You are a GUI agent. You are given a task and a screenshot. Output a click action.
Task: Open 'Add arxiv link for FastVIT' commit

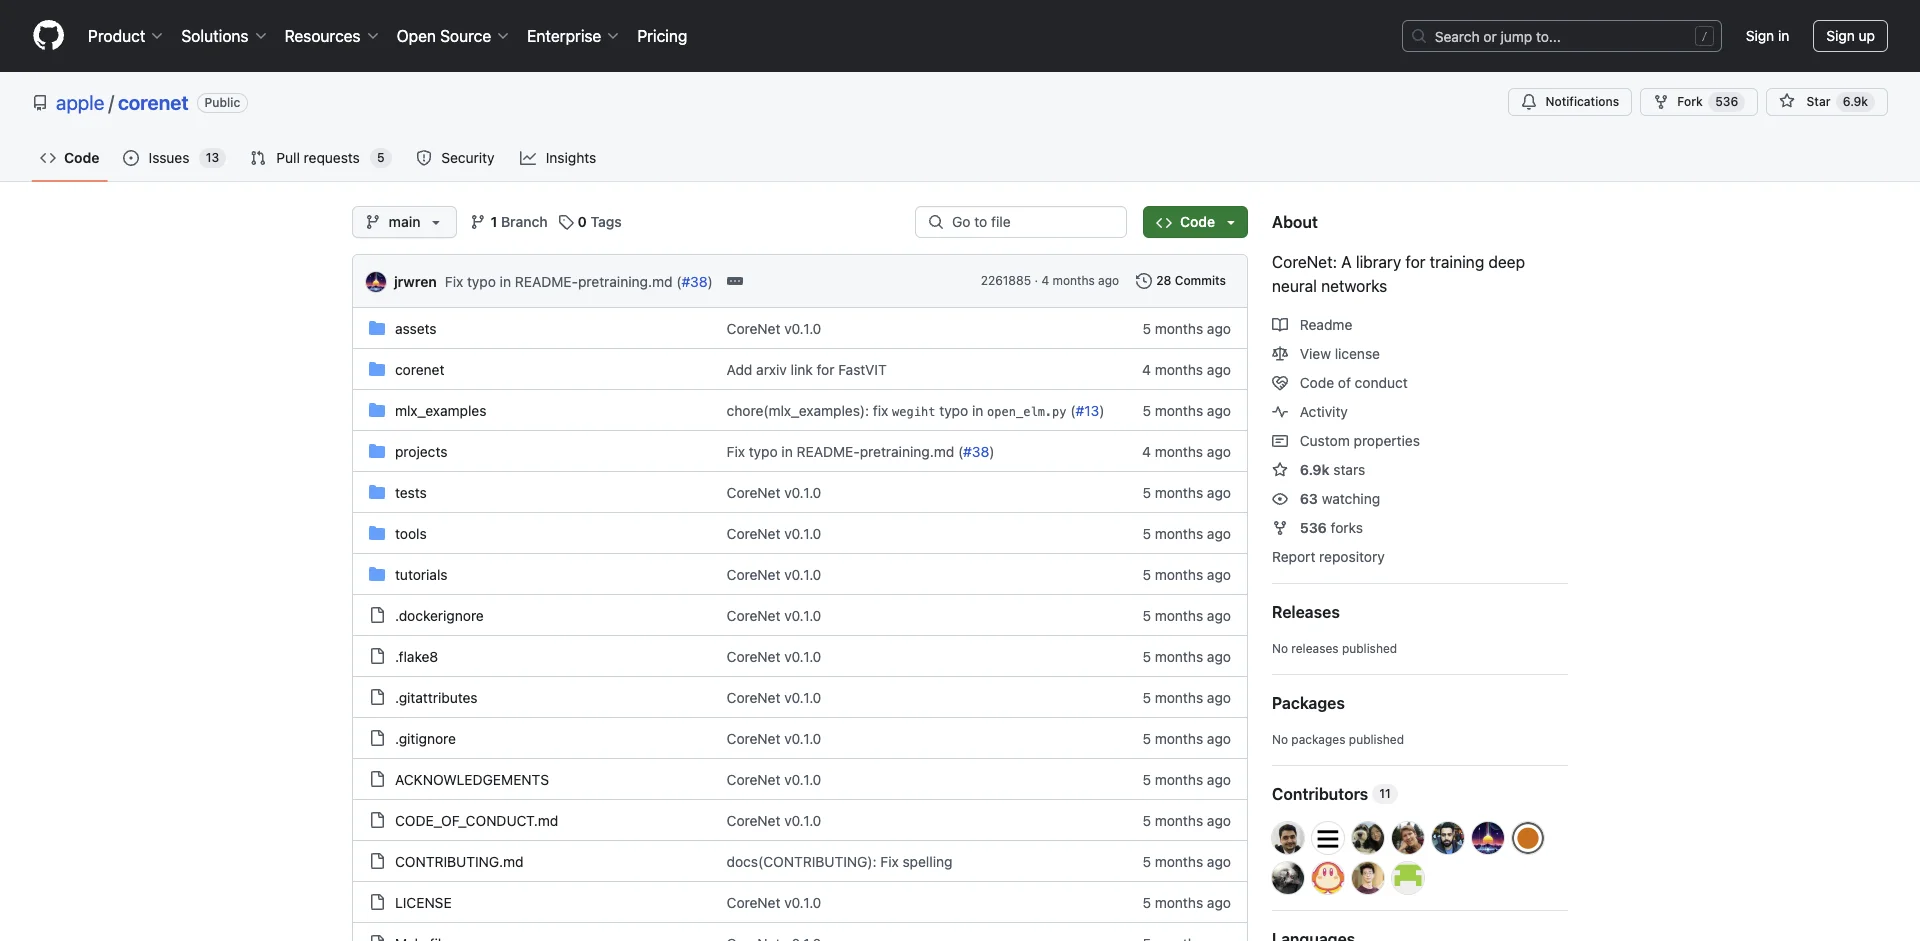pos(806,370)
